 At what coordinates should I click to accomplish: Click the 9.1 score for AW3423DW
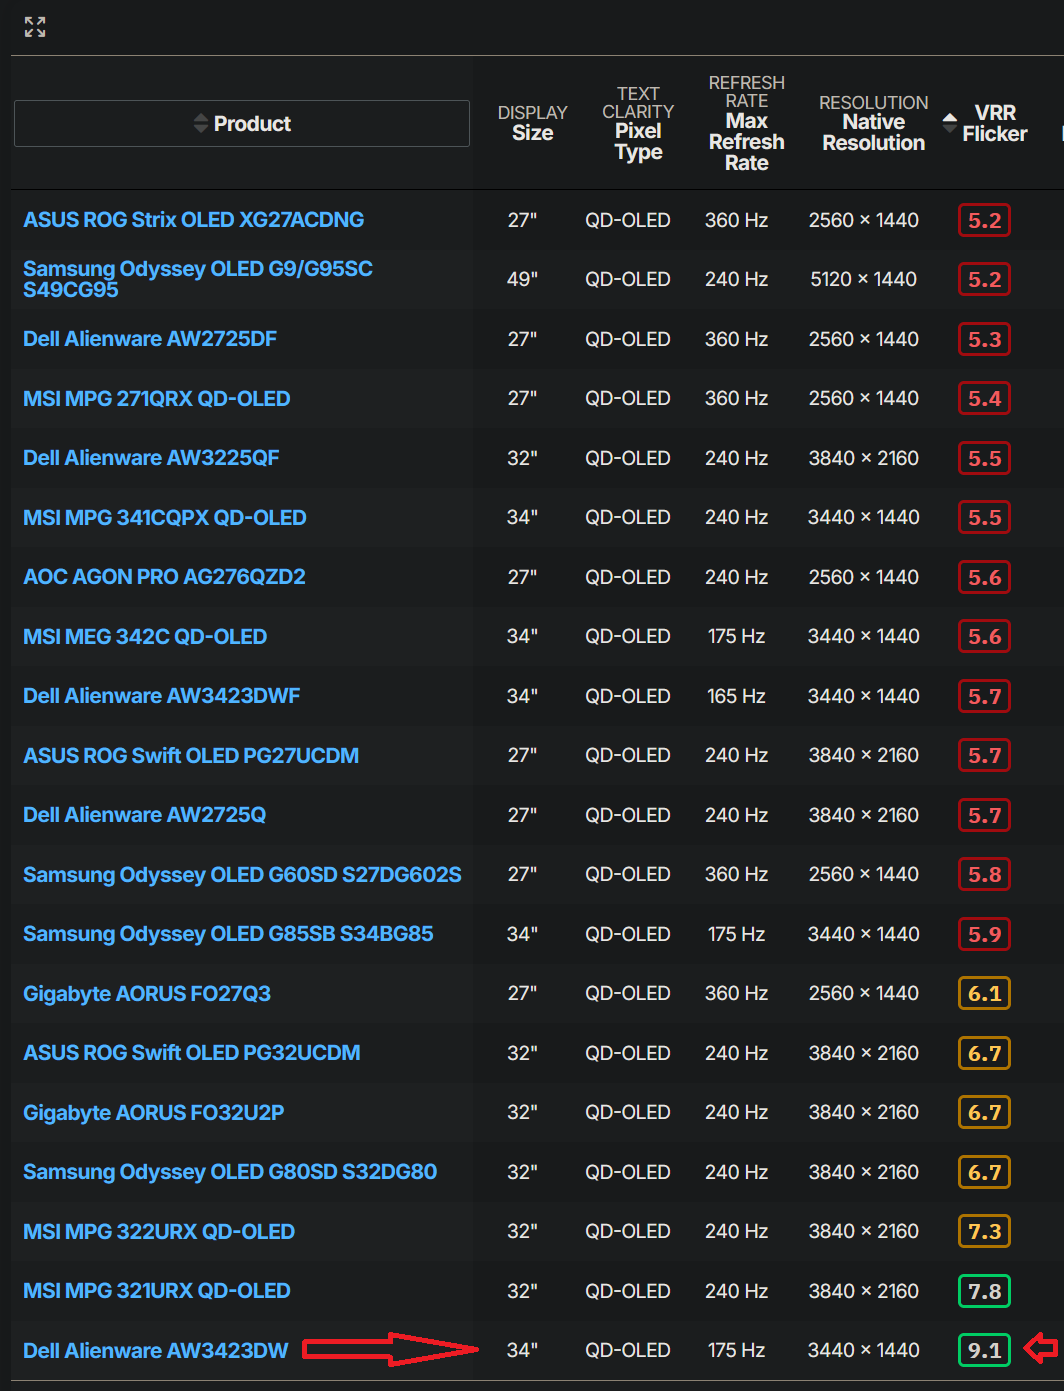pos(984,1350)
